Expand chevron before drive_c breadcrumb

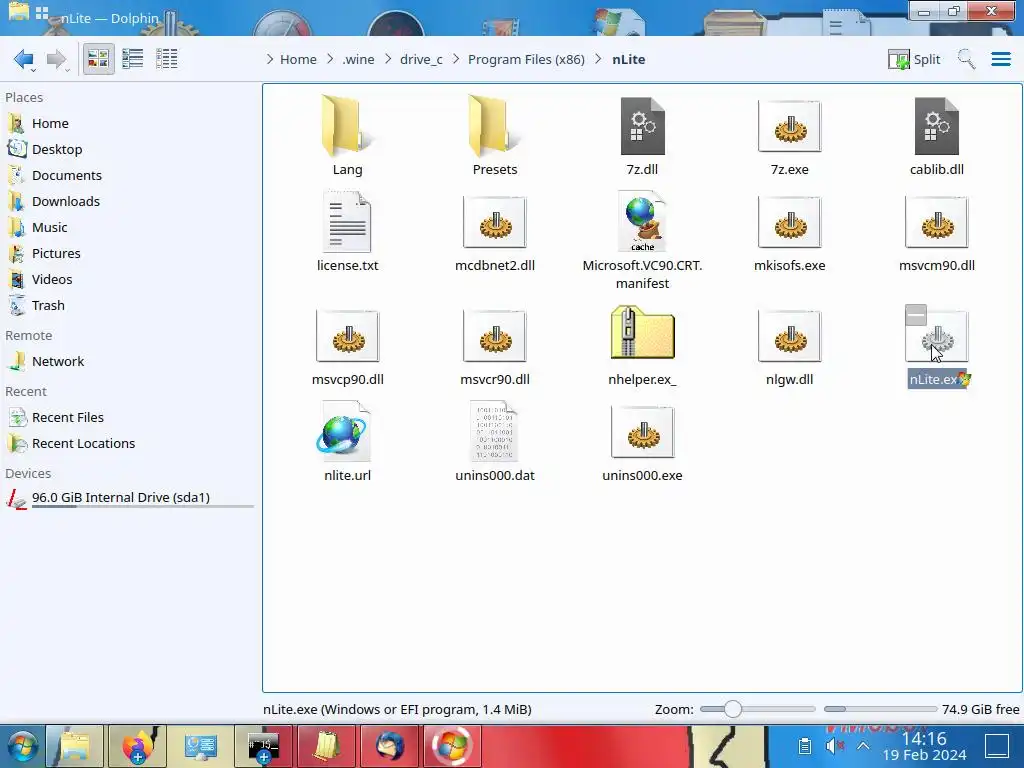[x=388, y=59]
